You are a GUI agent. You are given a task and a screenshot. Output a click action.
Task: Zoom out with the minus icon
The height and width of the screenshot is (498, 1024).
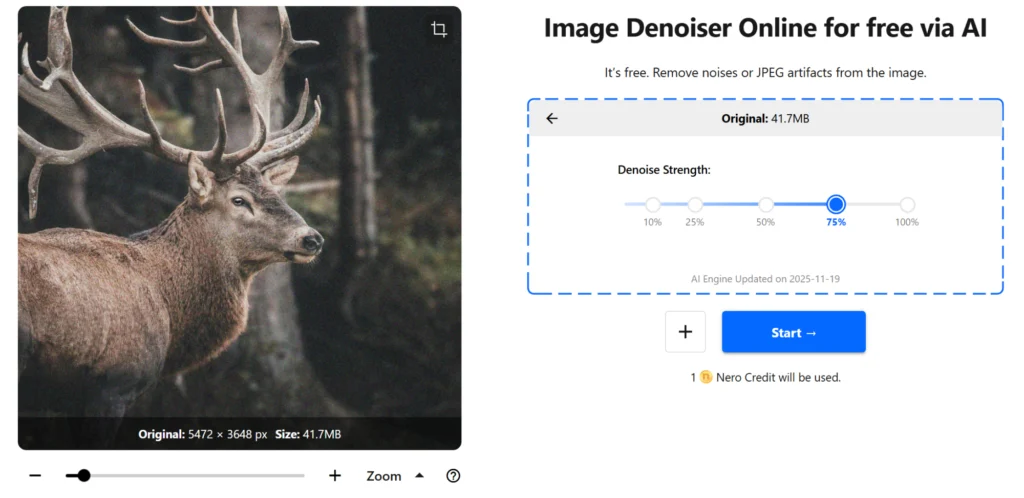pyautogui.click(x=35, y=476)
